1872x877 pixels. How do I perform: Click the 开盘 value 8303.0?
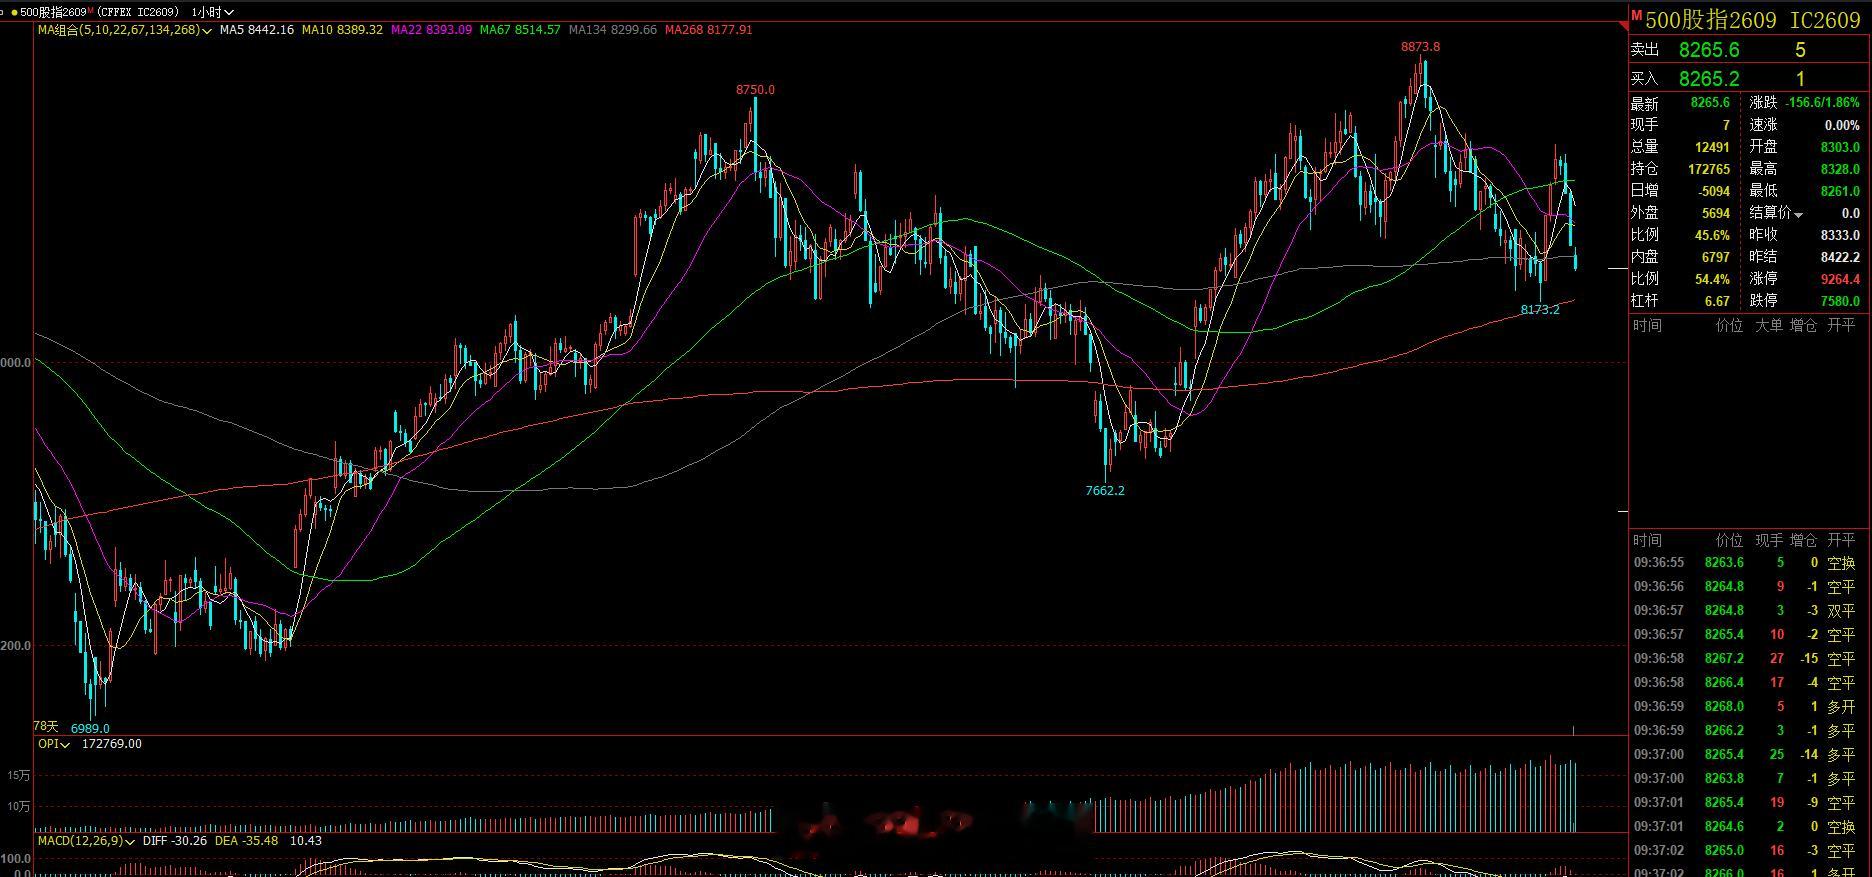tap(1841, 147)
